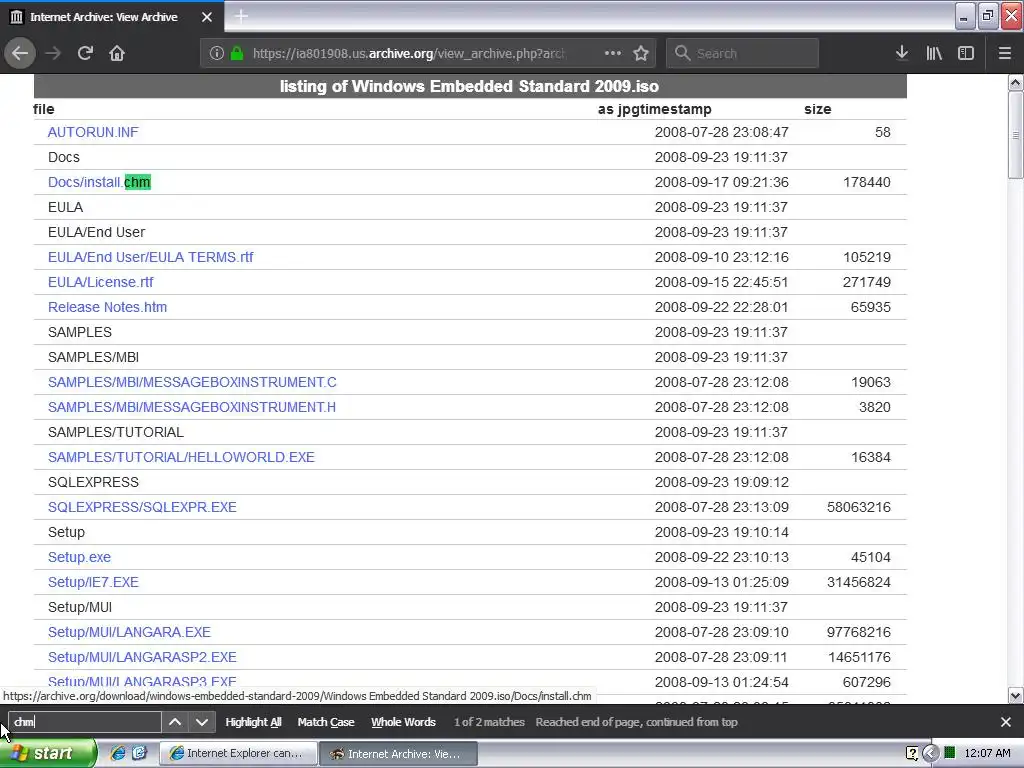Viewport: 1024px width, 768px height.
Task: Click the Internet Explorer quick launch icon
Action: tap(118, 753)
